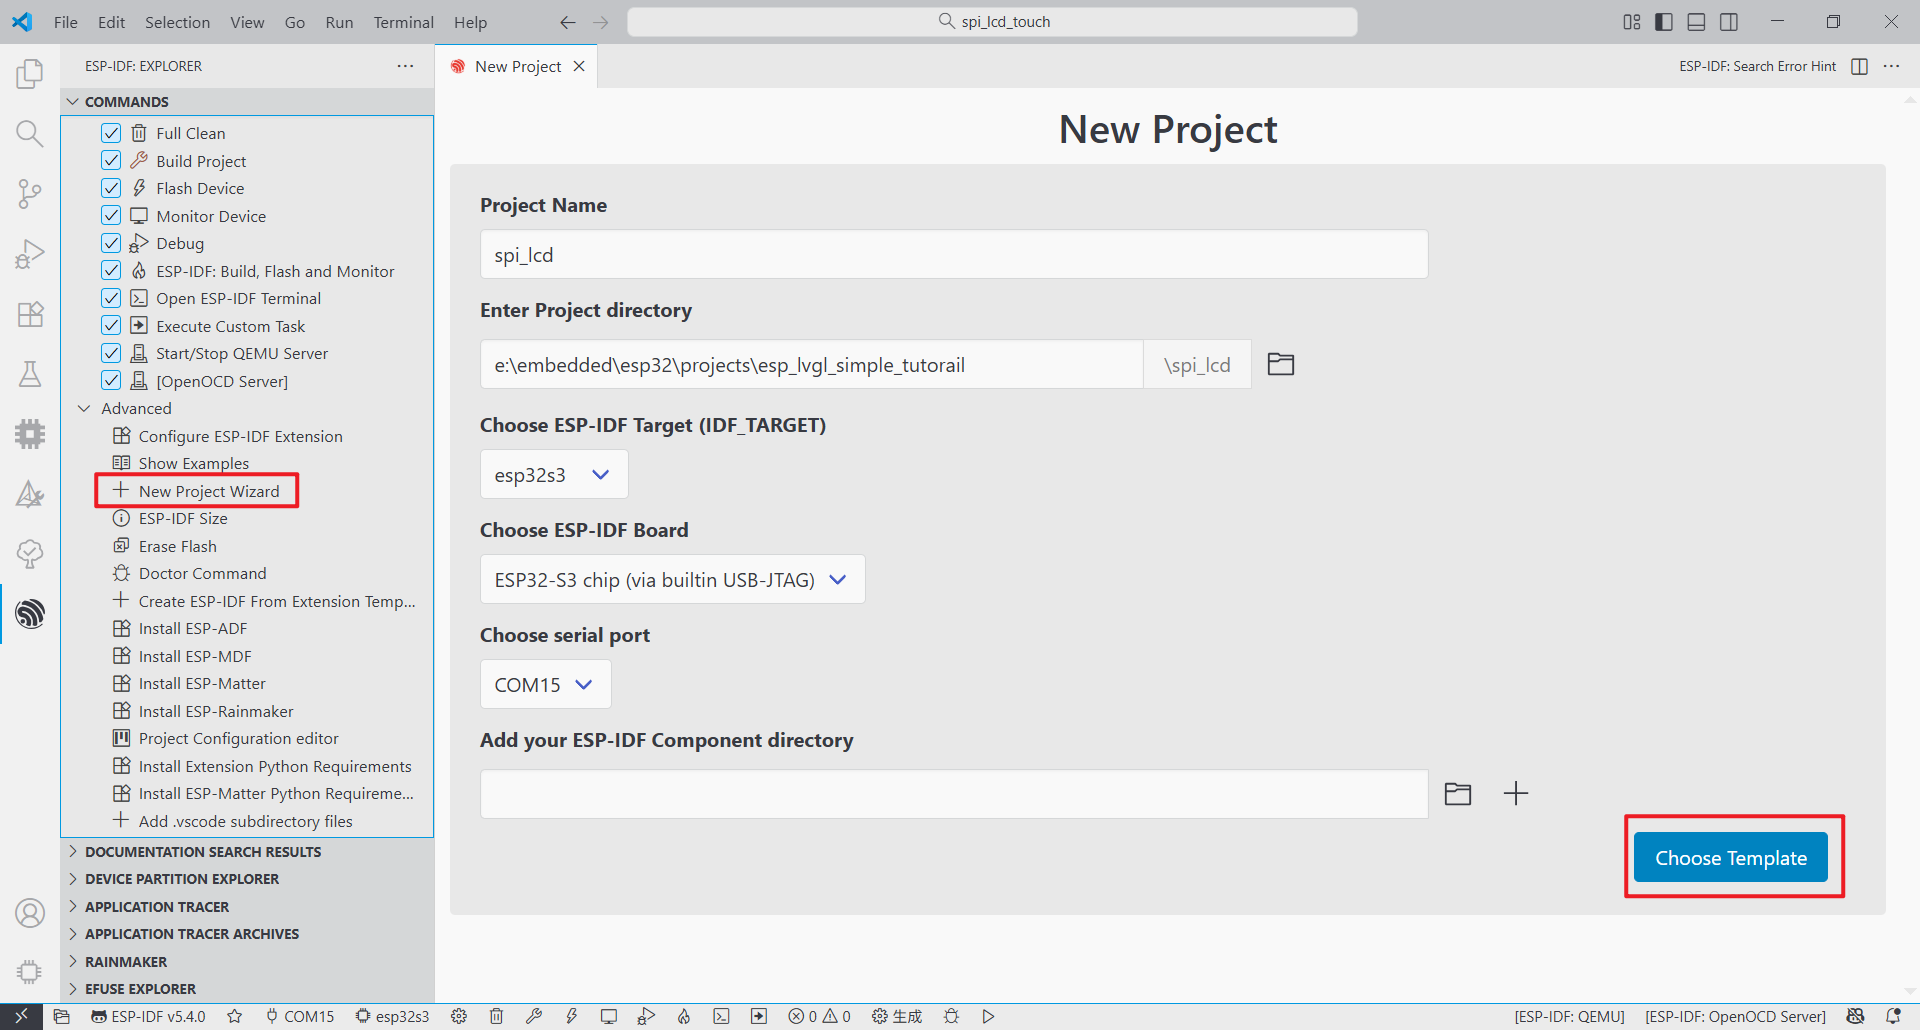Click the Execute Custom Task status bar icon

tap(759, 1016)
